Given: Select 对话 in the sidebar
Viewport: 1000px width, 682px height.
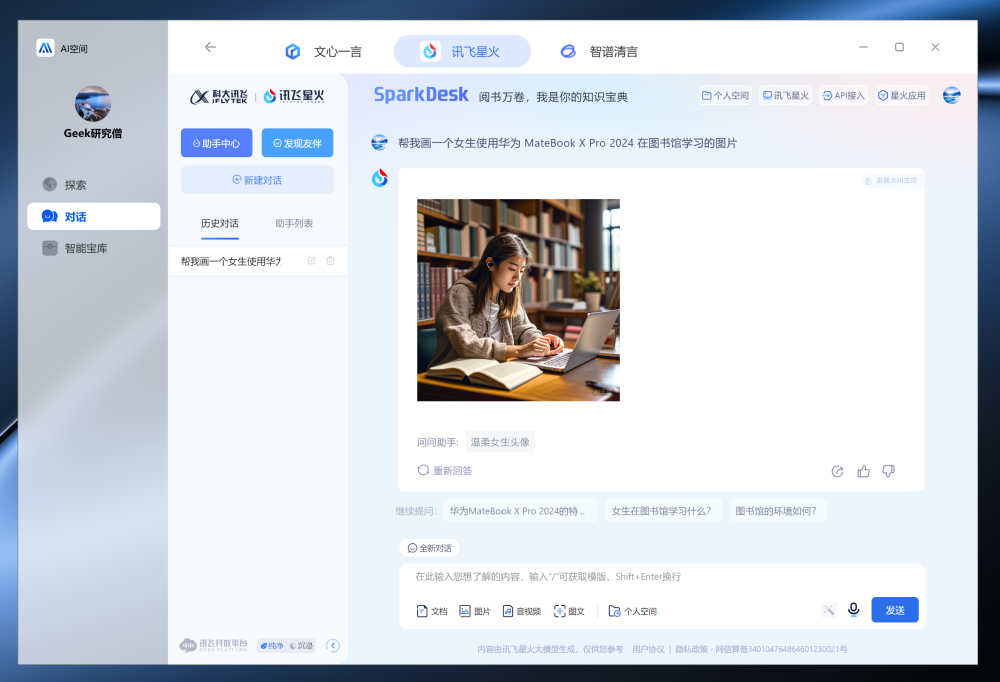Looking at the screenshot, I should tap(94, 216).
